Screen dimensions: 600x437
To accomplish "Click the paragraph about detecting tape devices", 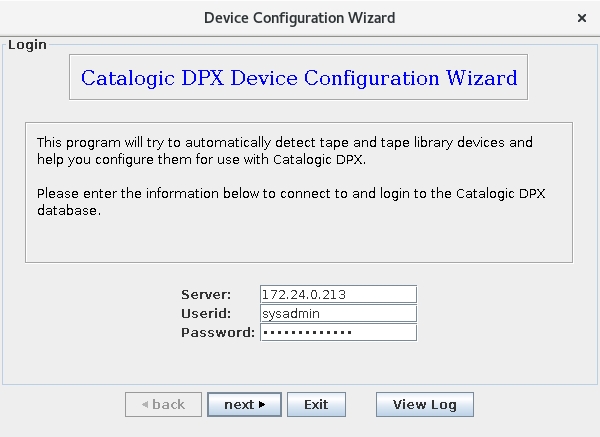I will tap(285, 151).
